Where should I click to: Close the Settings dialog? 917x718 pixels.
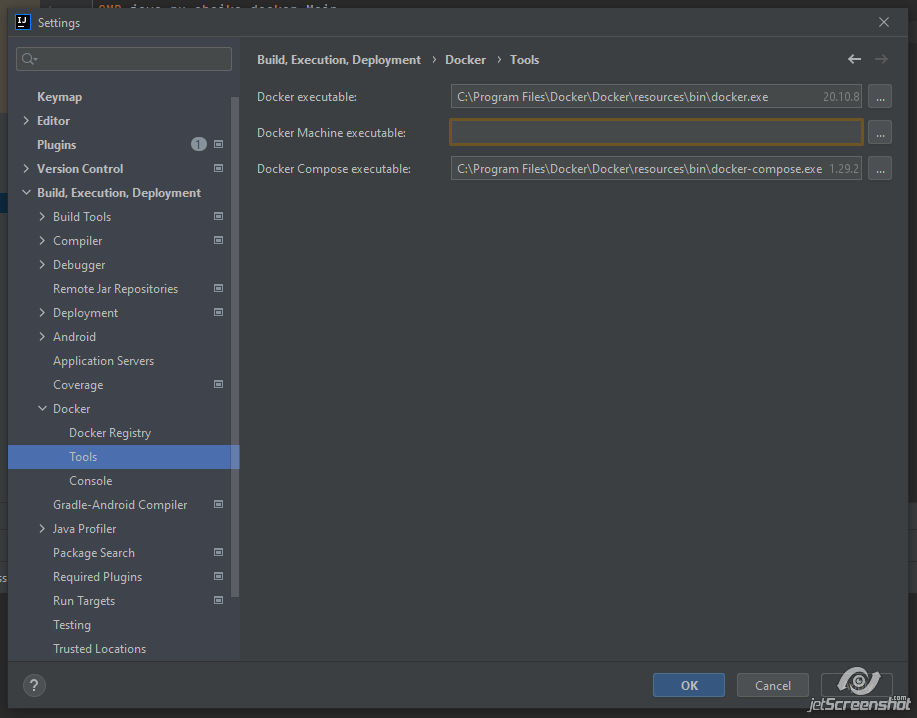pyautogui.click(x=884, y=22)
